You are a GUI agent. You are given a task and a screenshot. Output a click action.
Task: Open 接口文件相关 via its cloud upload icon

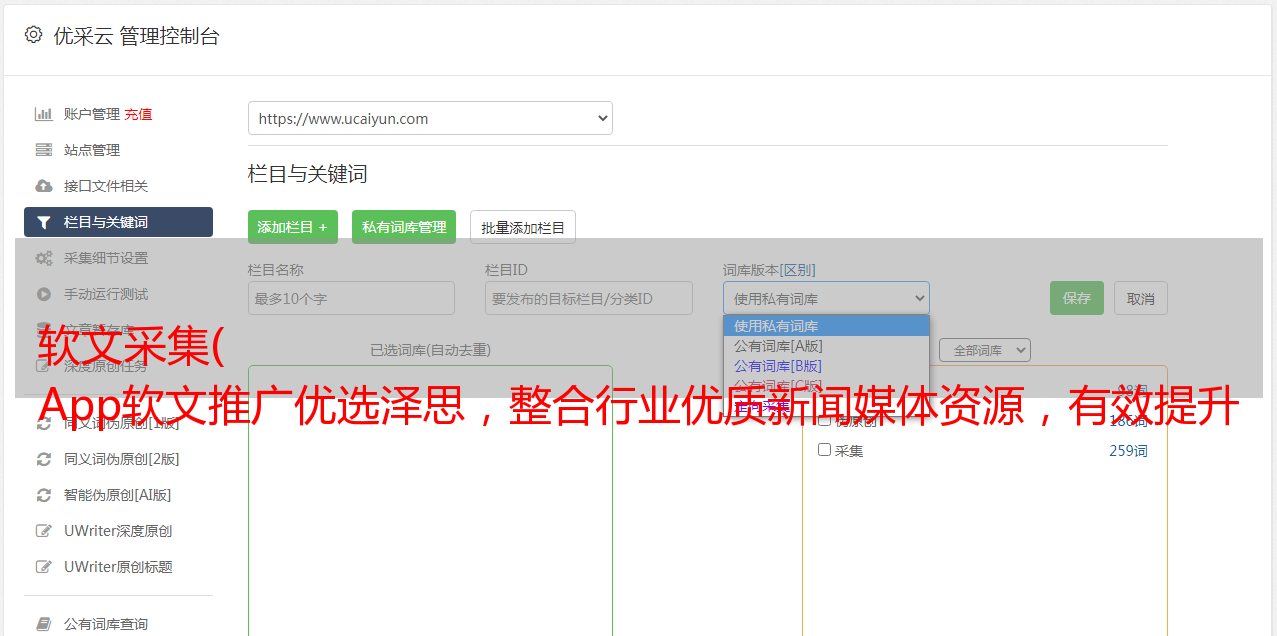point(43,186)
